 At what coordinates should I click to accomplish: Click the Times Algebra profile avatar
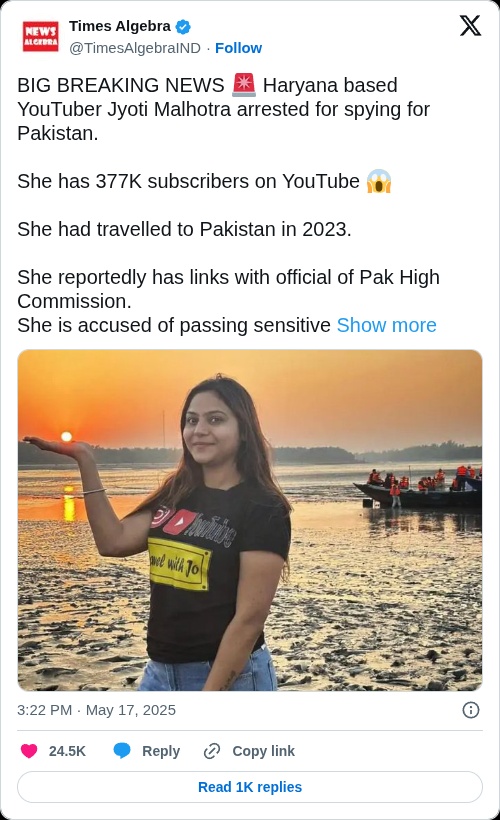pyautogui.click(x=40, y=37)
